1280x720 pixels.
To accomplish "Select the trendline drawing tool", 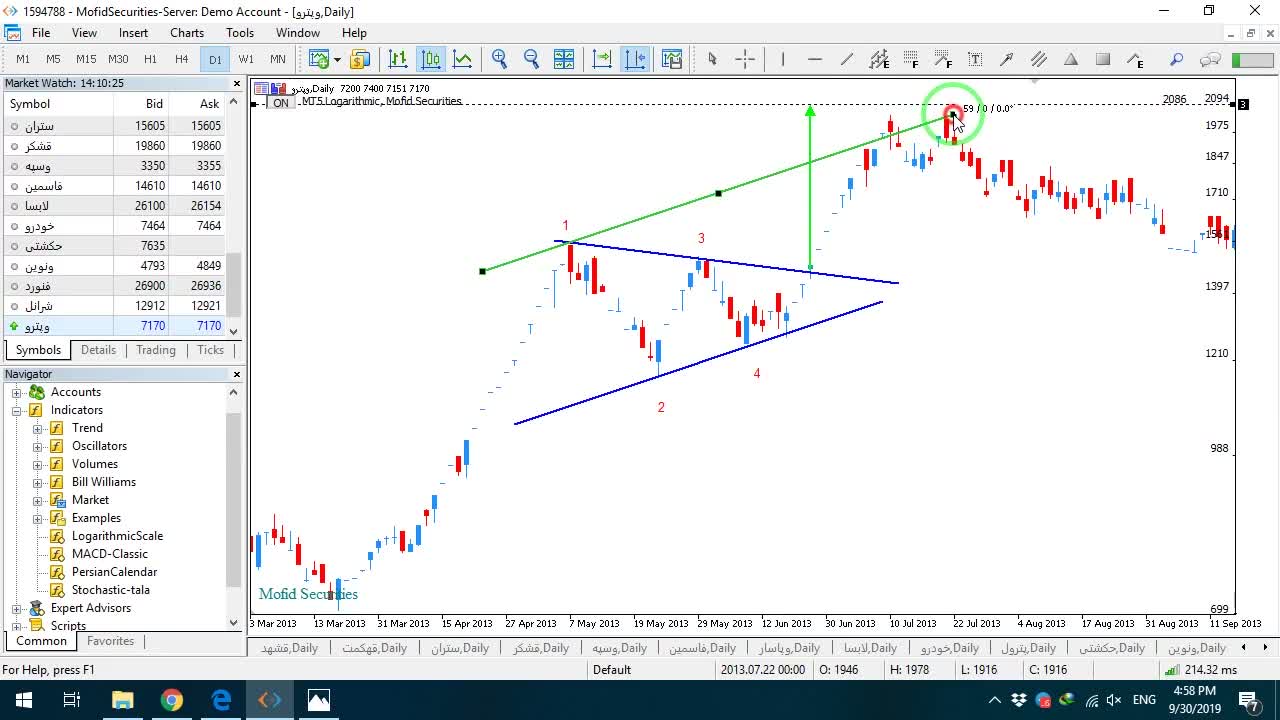I will 847,59.
